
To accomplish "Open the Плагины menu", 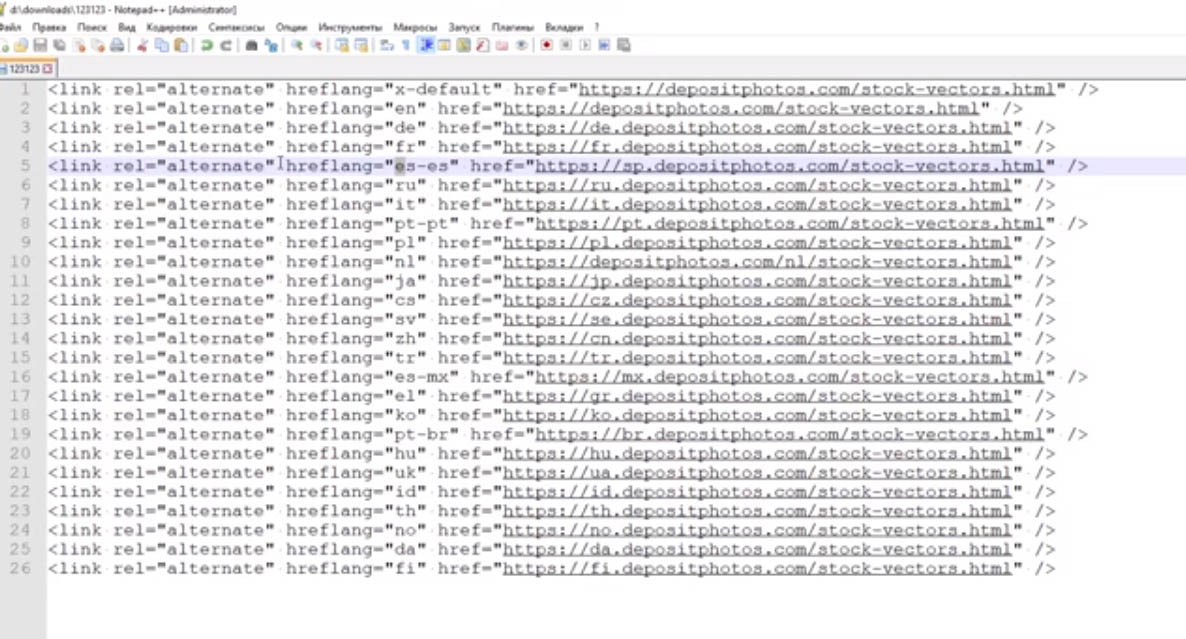I will click(513, 27).
